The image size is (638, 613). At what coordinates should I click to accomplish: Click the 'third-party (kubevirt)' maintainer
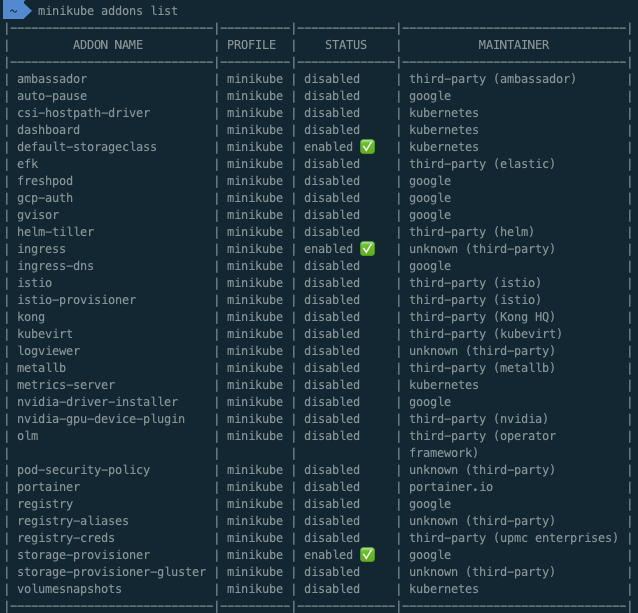(x=486, y=334)
